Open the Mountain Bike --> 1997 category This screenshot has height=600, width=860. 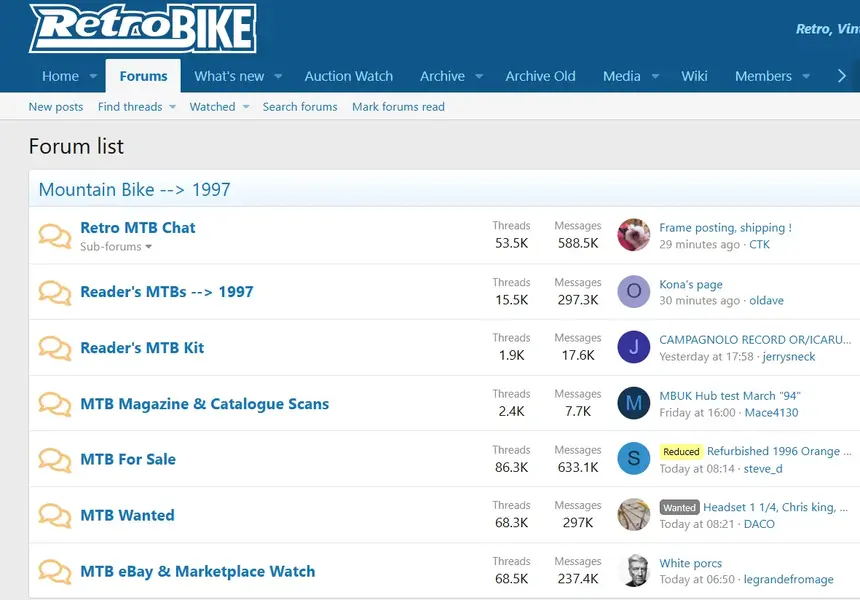(x=134, y=190)
